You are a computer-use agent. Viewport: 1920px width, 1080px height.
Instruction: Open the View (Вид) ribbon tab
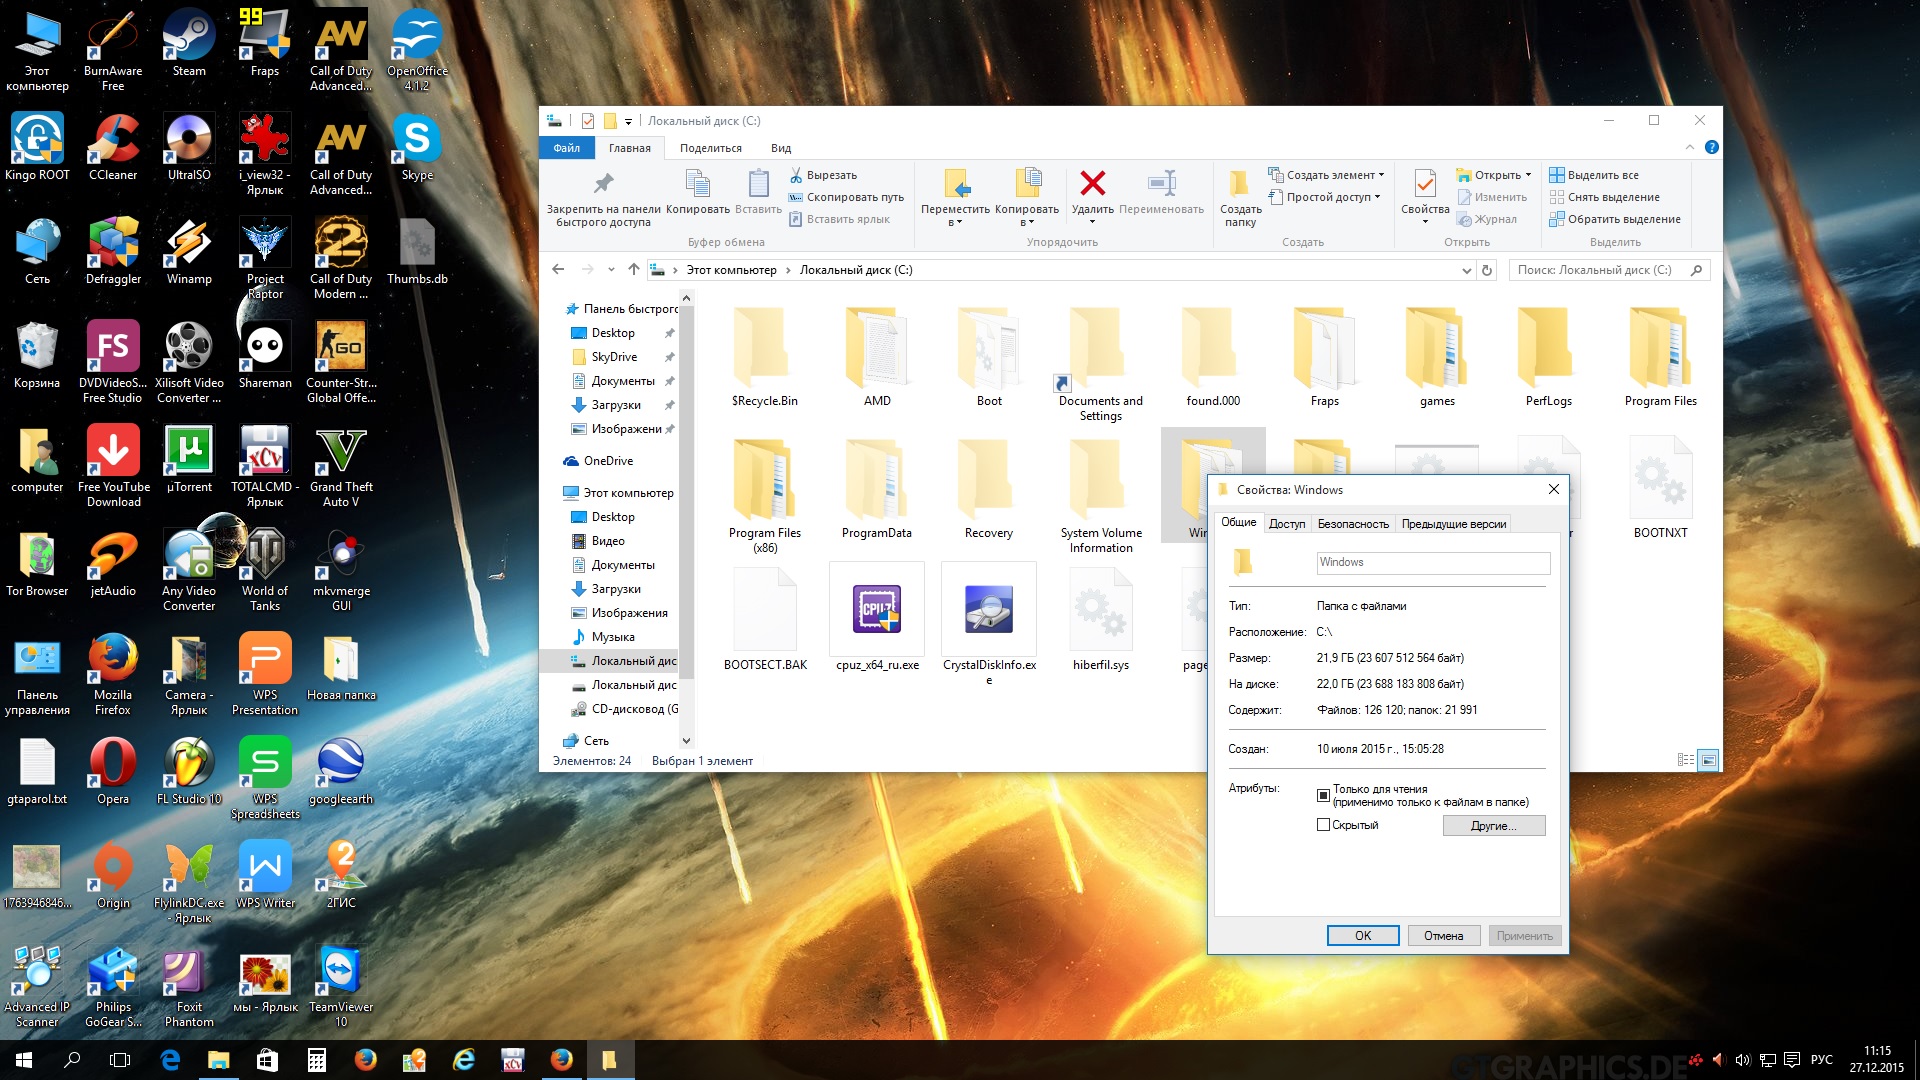[x=780, y=148]
